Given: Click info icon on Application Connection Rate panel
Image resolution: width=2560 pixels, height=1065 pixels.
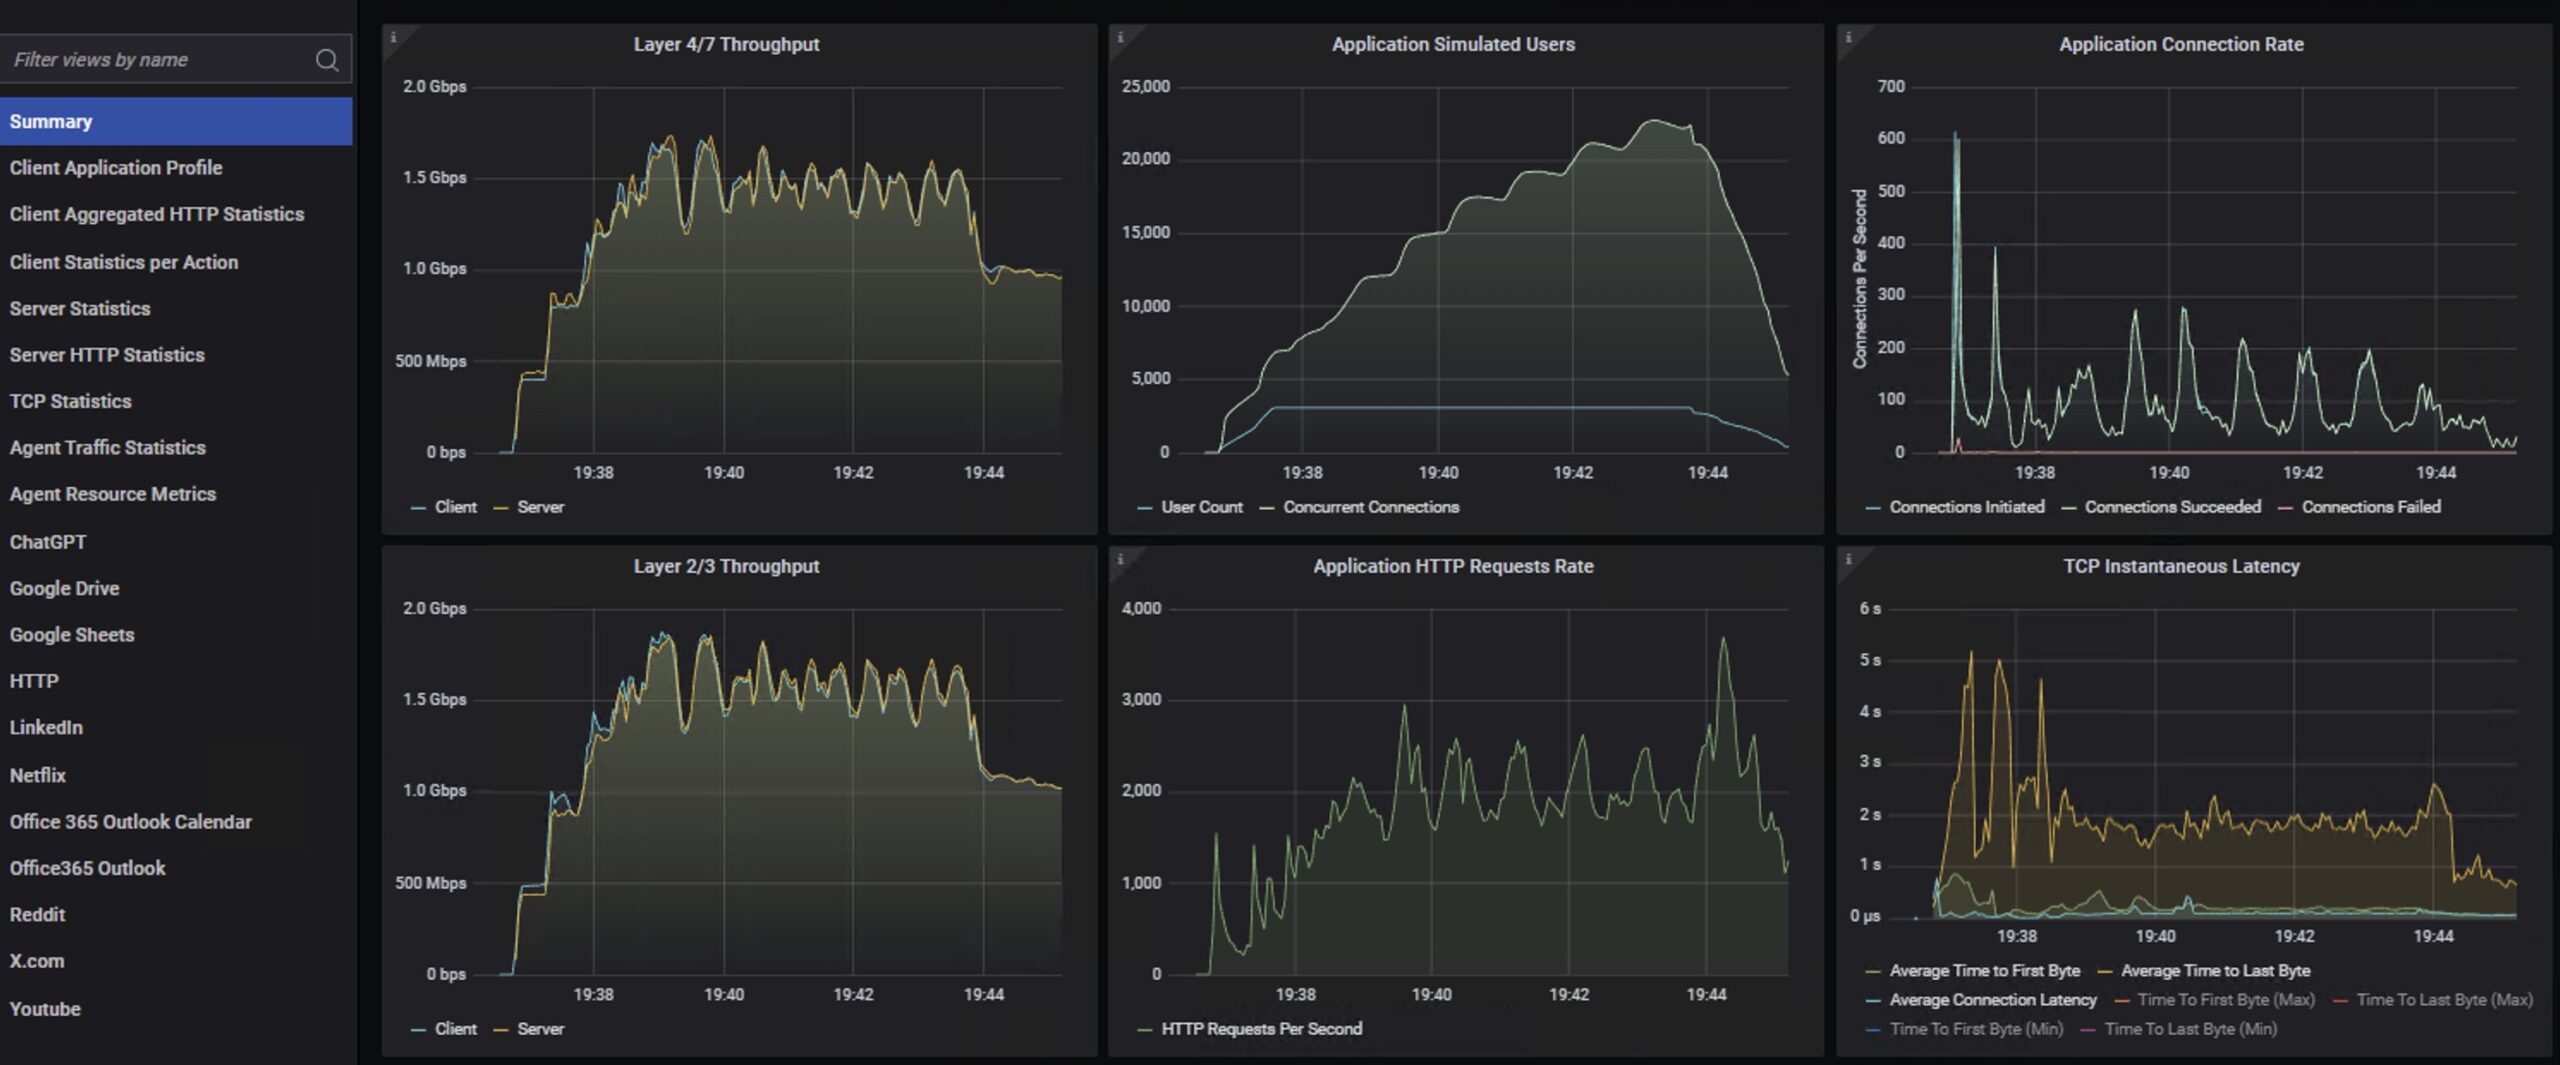Looking at the screenshot, I should (1848, 38).
